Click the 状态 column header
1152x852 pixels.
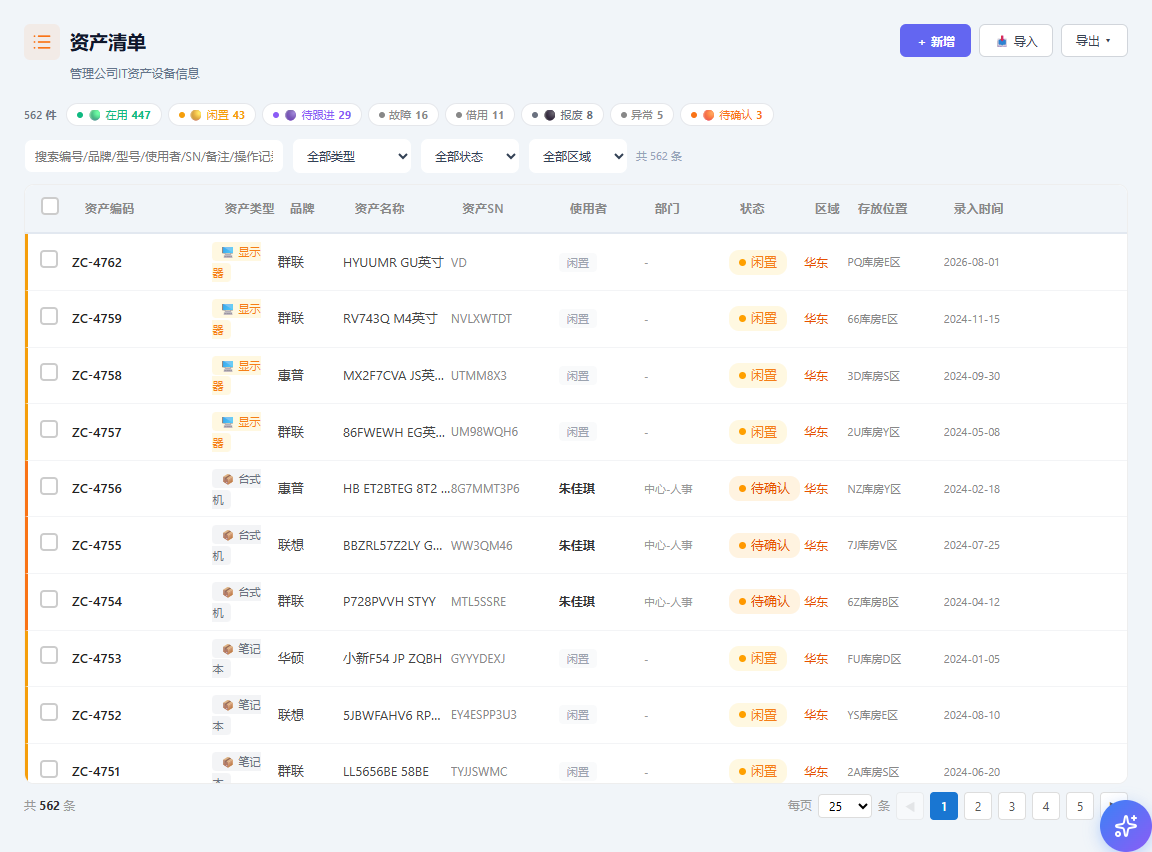pos(752,209)
